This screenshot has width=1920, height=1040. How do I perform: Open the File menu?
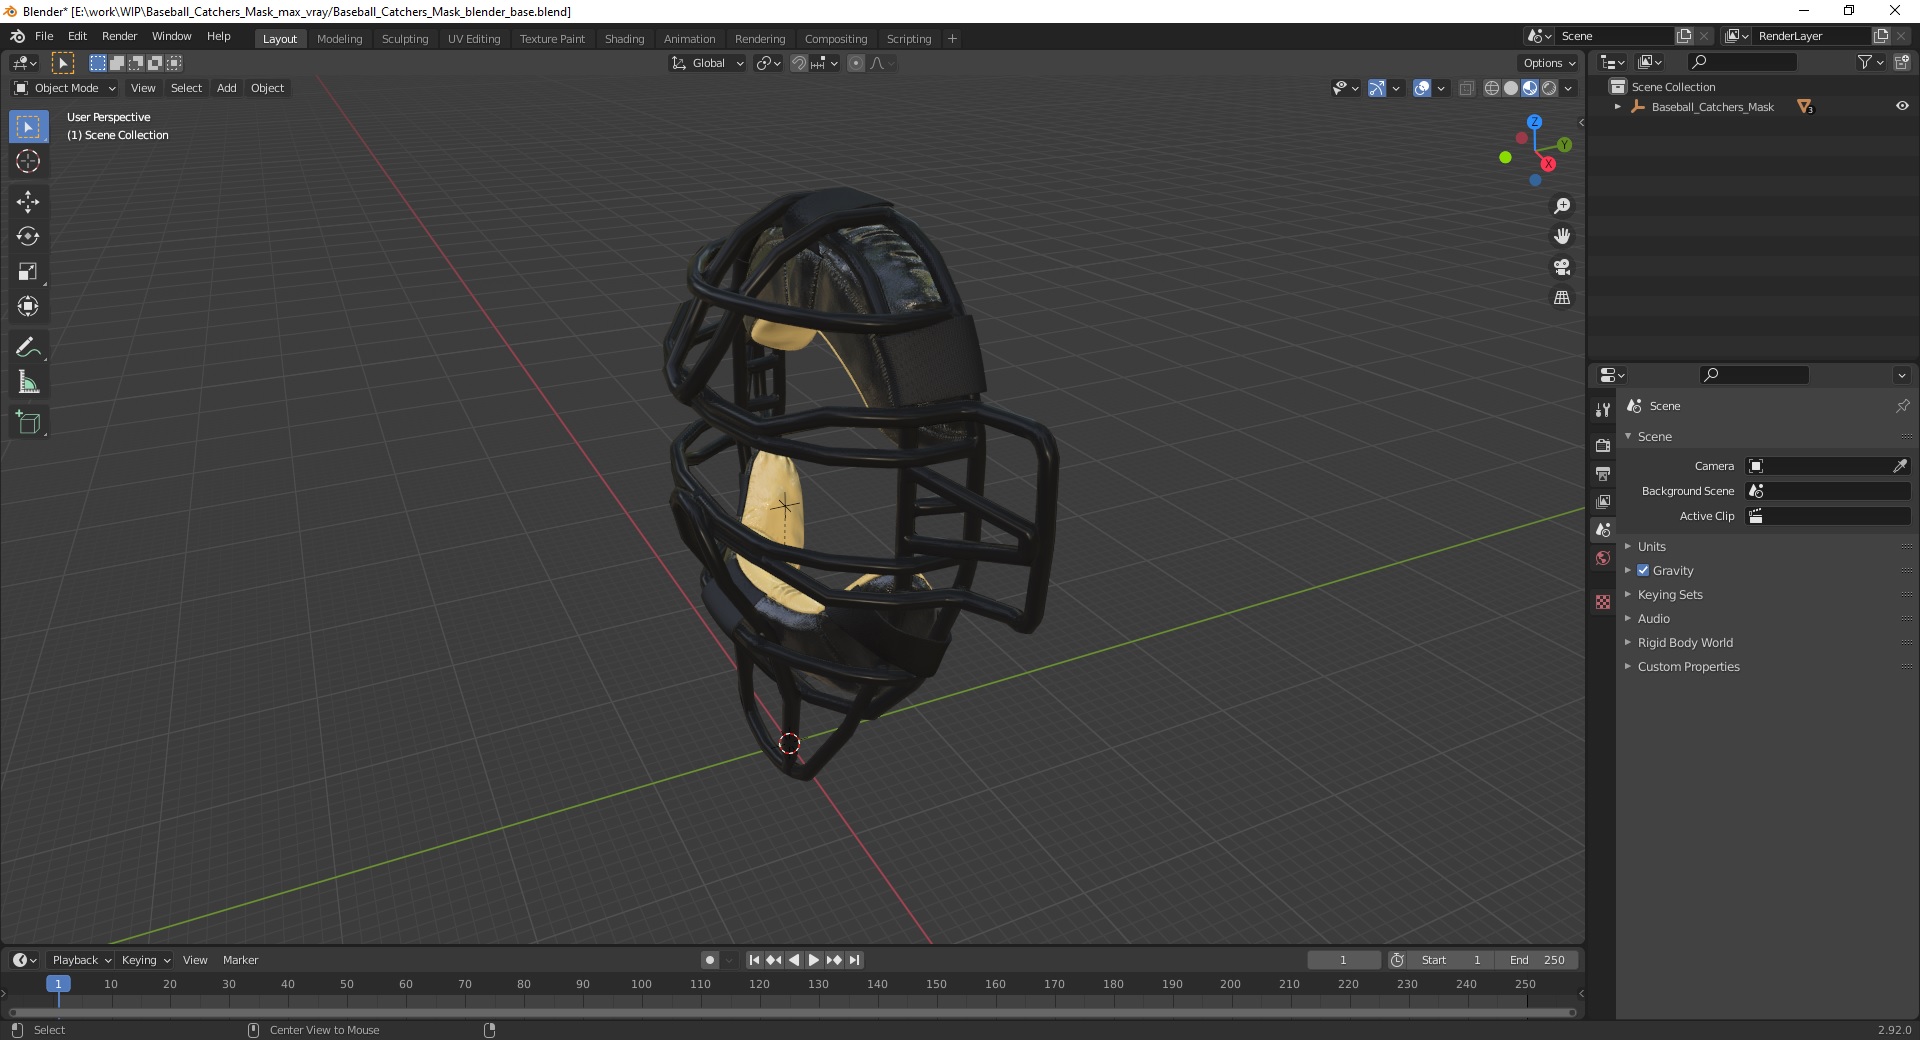[x=44, y=36]
